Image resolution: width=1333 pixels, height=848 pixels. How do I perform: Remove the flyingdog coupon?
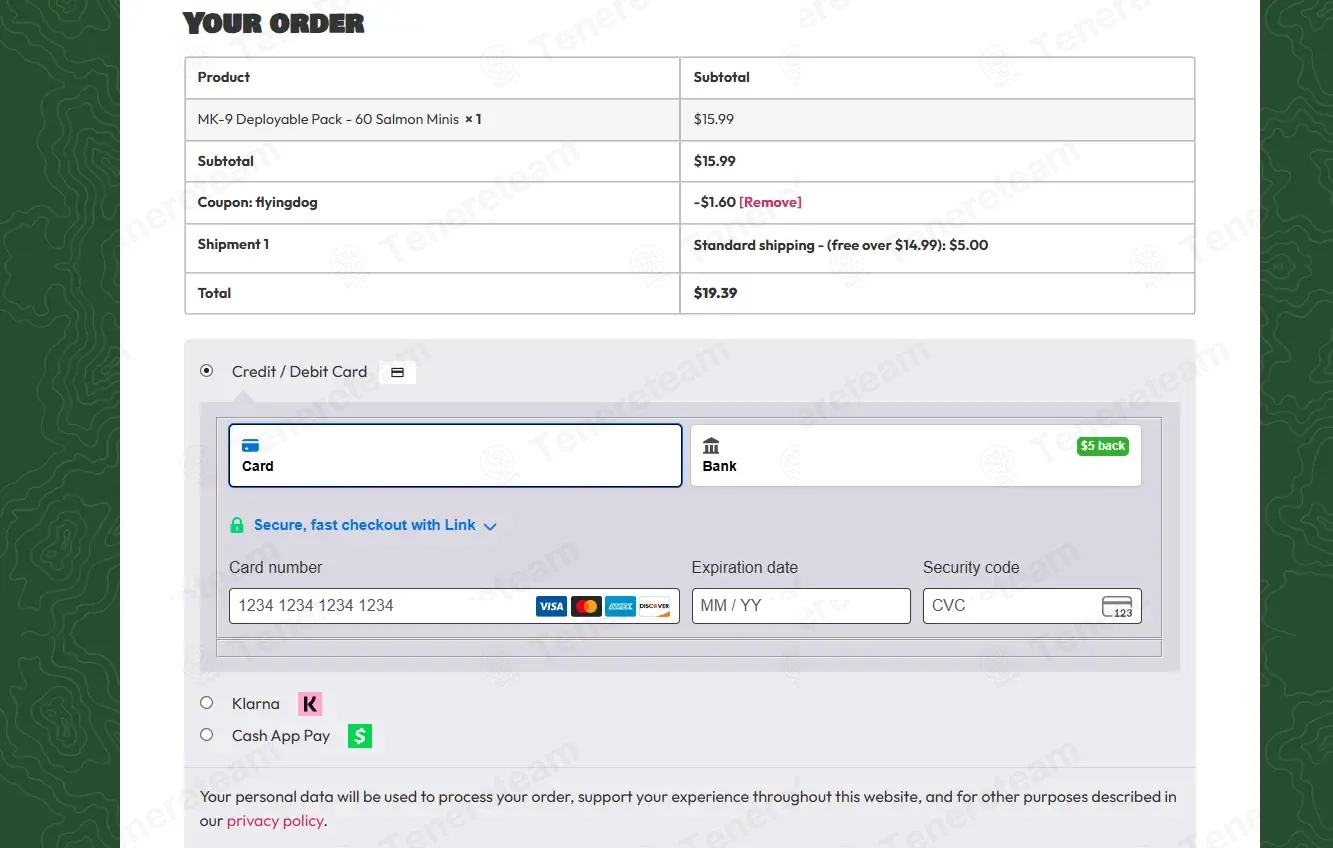pyautogui.click(x=770, y=202)
